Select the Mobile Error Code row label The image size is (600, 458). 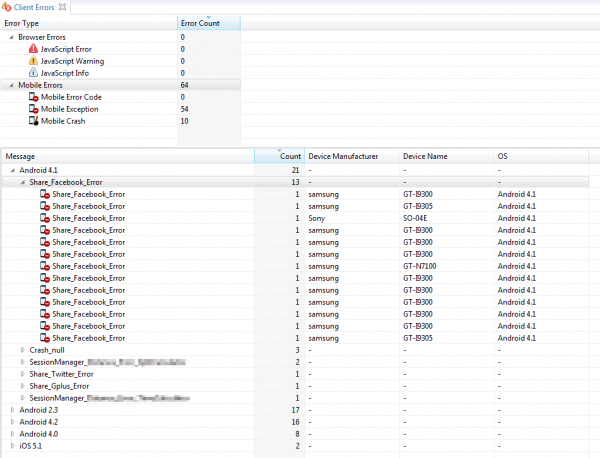[x=71, y=97]
